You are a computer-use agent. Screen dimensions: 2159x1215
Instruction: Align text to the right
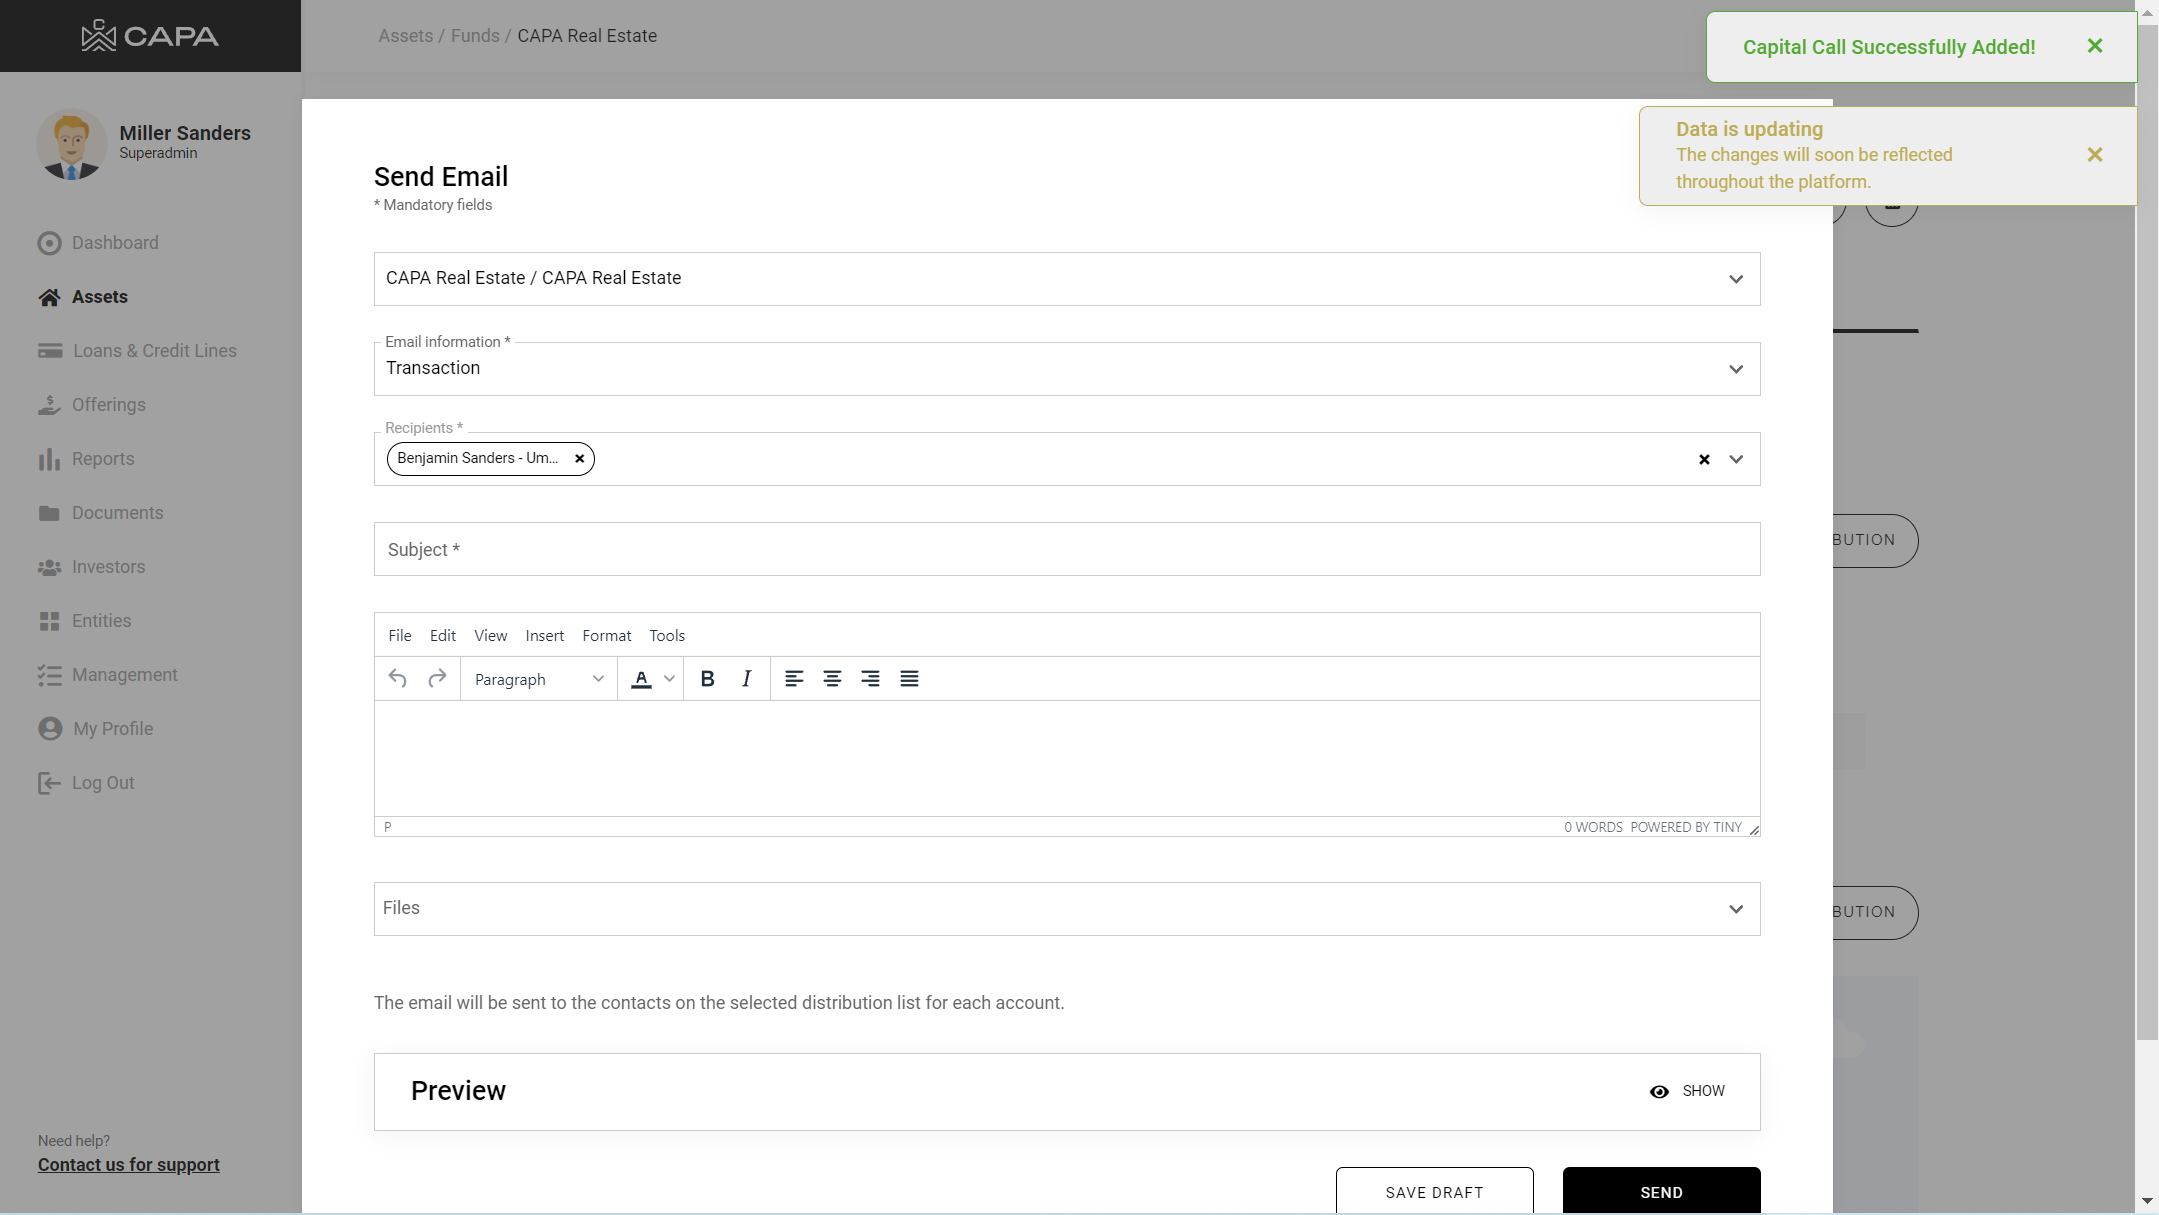pyautogui.click(x=870, y=679)
